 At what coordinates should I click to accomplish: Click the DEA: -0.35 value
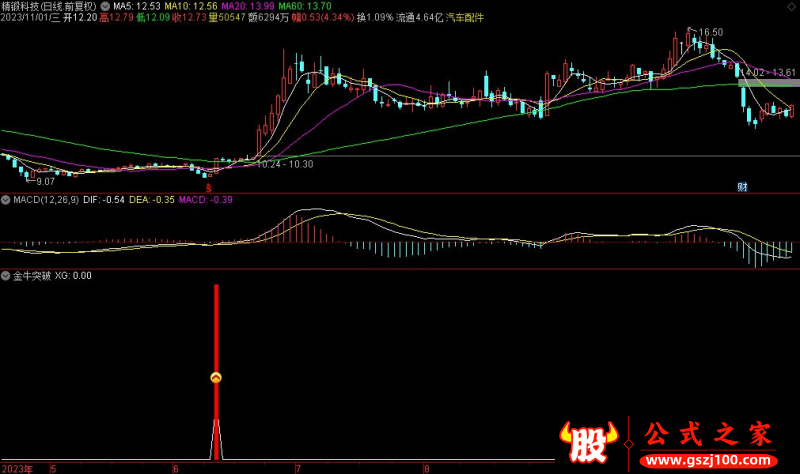[x=152, y=200]
